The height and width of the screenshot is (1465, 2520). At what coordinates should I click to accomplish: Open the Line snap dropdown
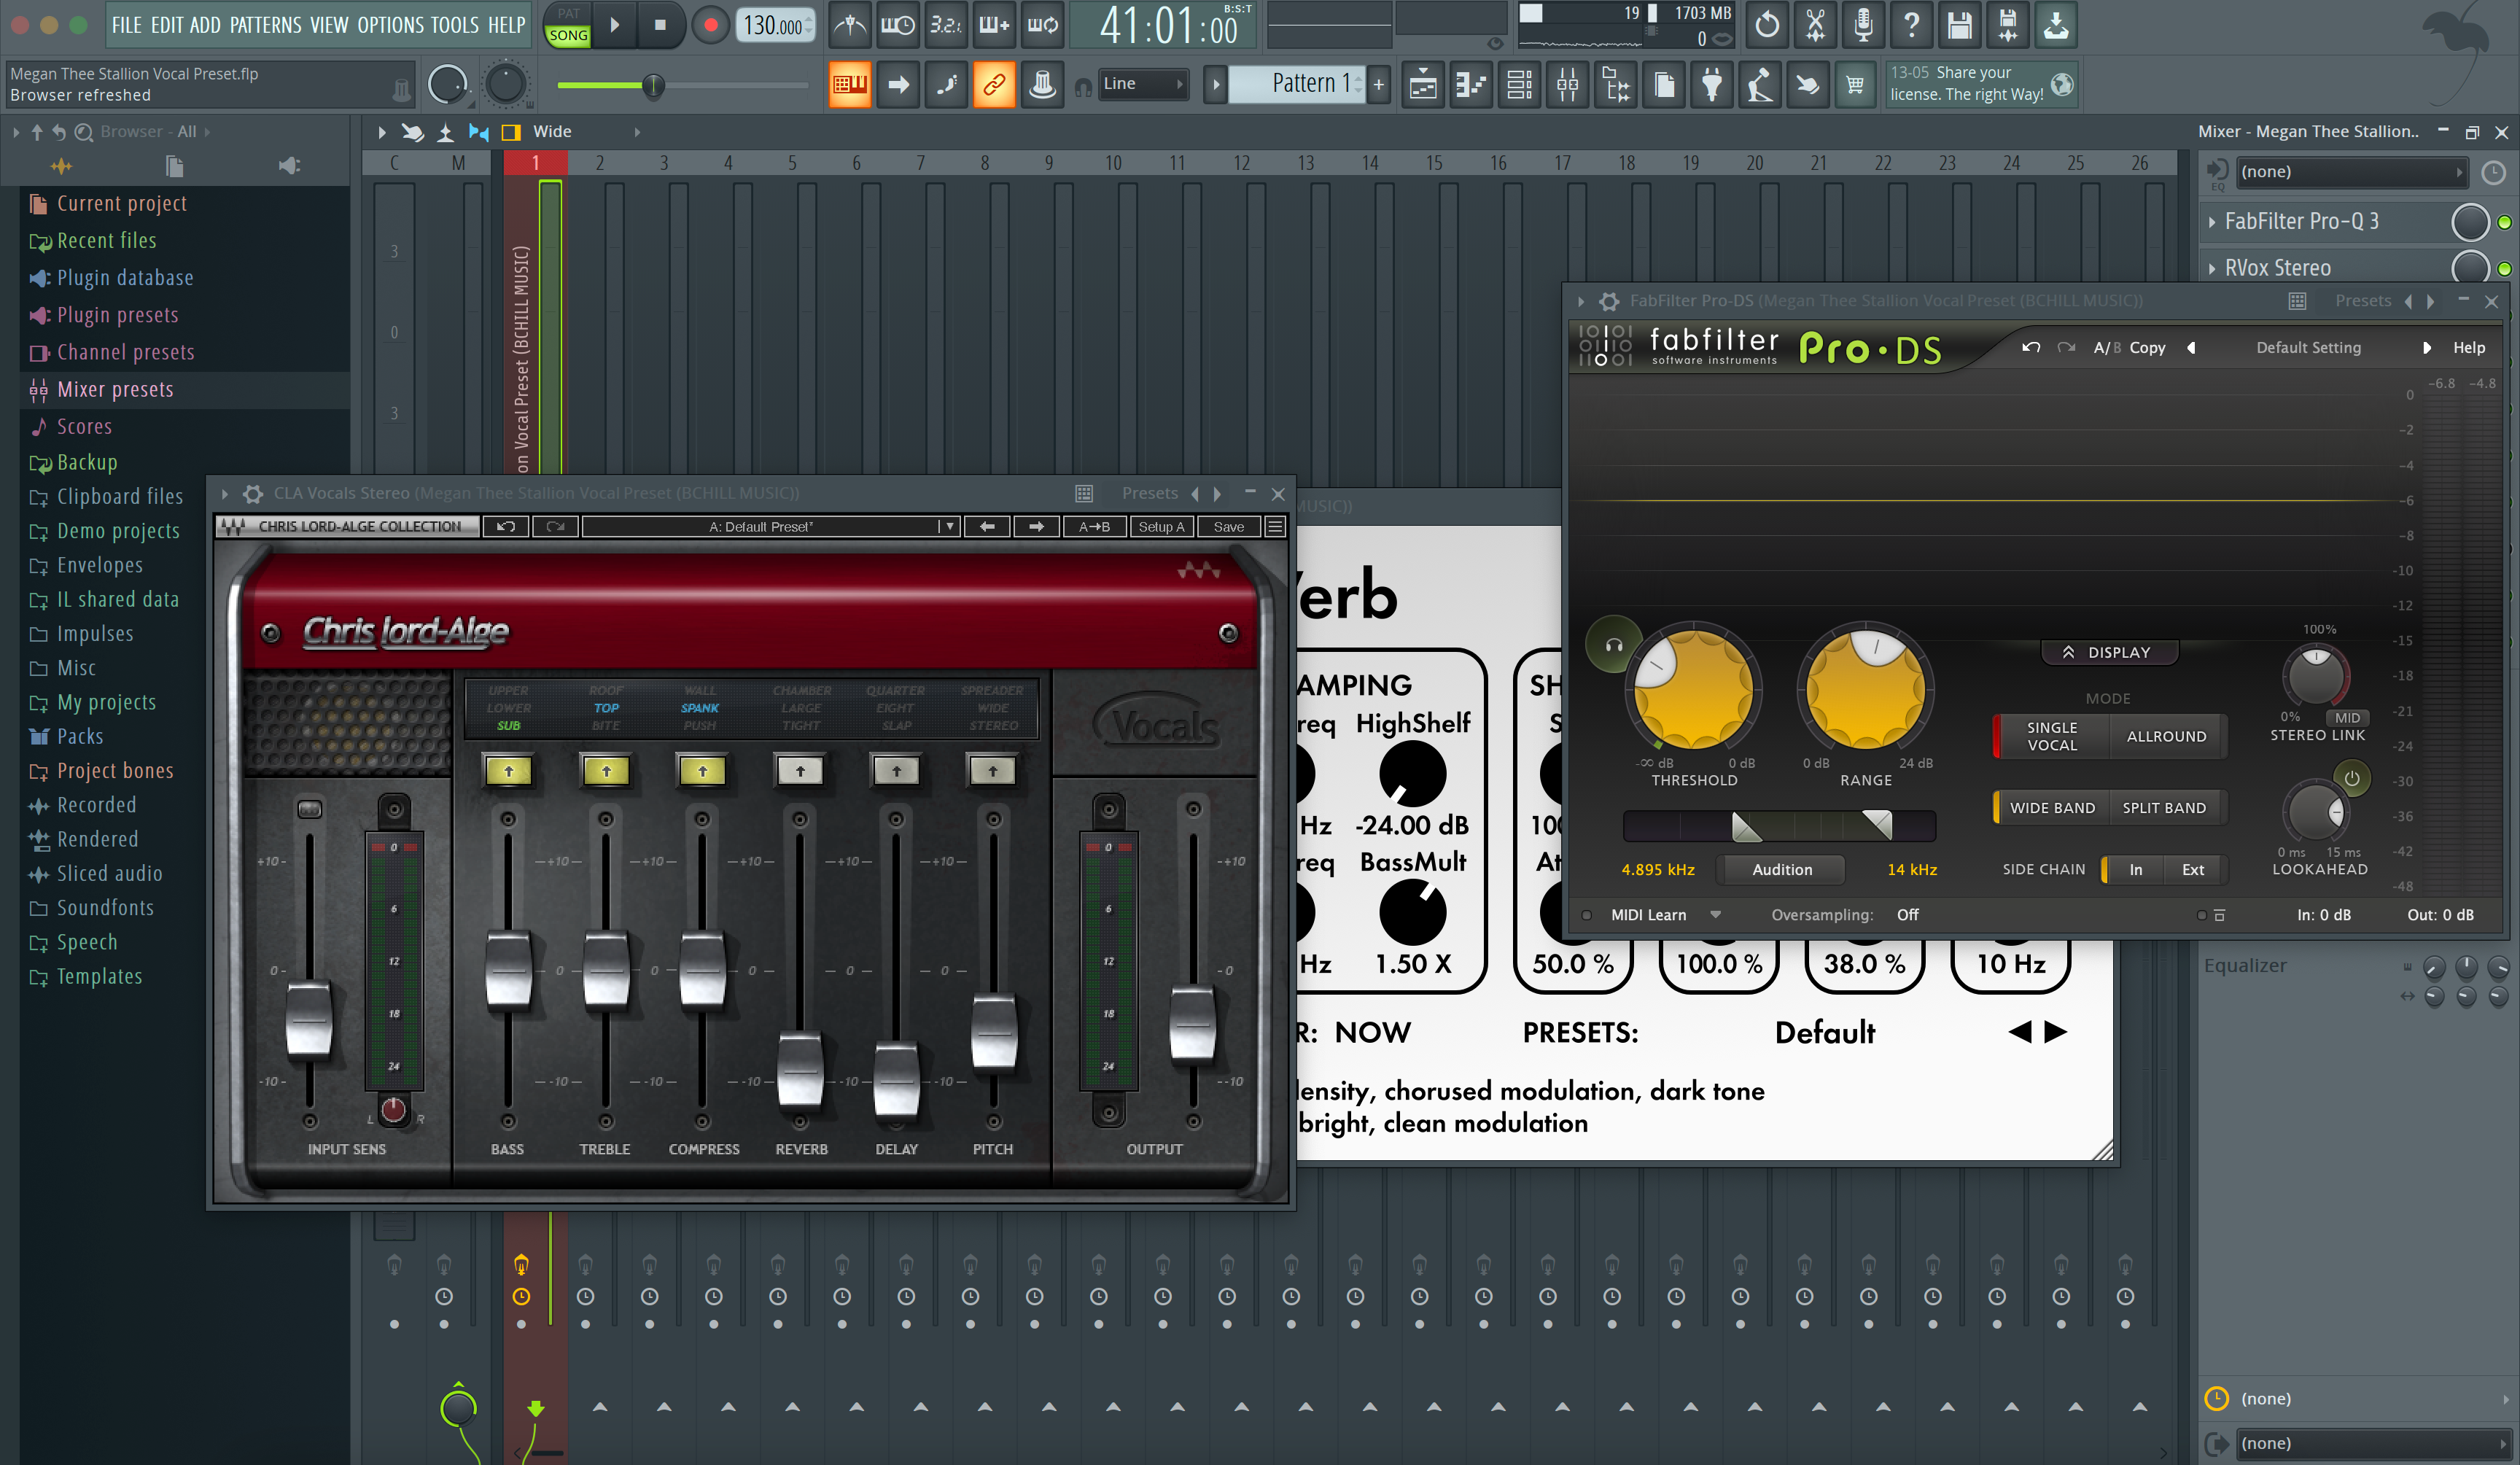(x=1141, y=84)
